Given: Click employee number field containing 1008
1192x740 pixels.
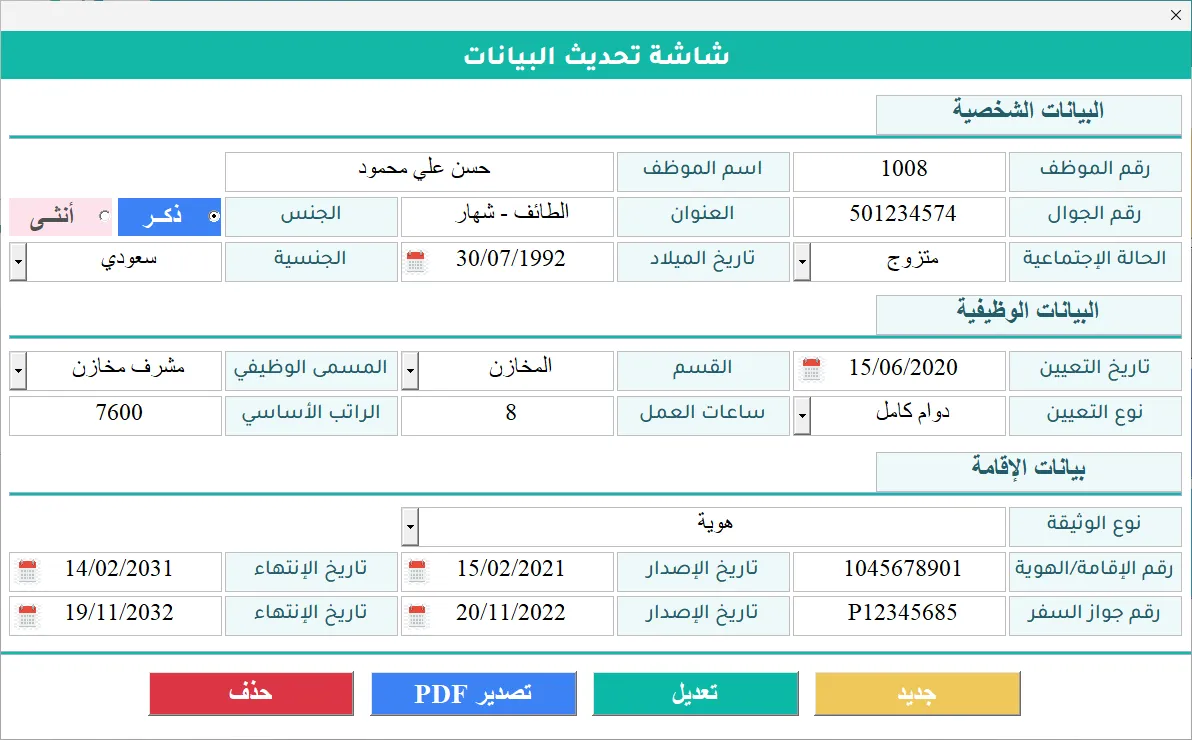Looking at the screenshot, I should click(899, 172).
